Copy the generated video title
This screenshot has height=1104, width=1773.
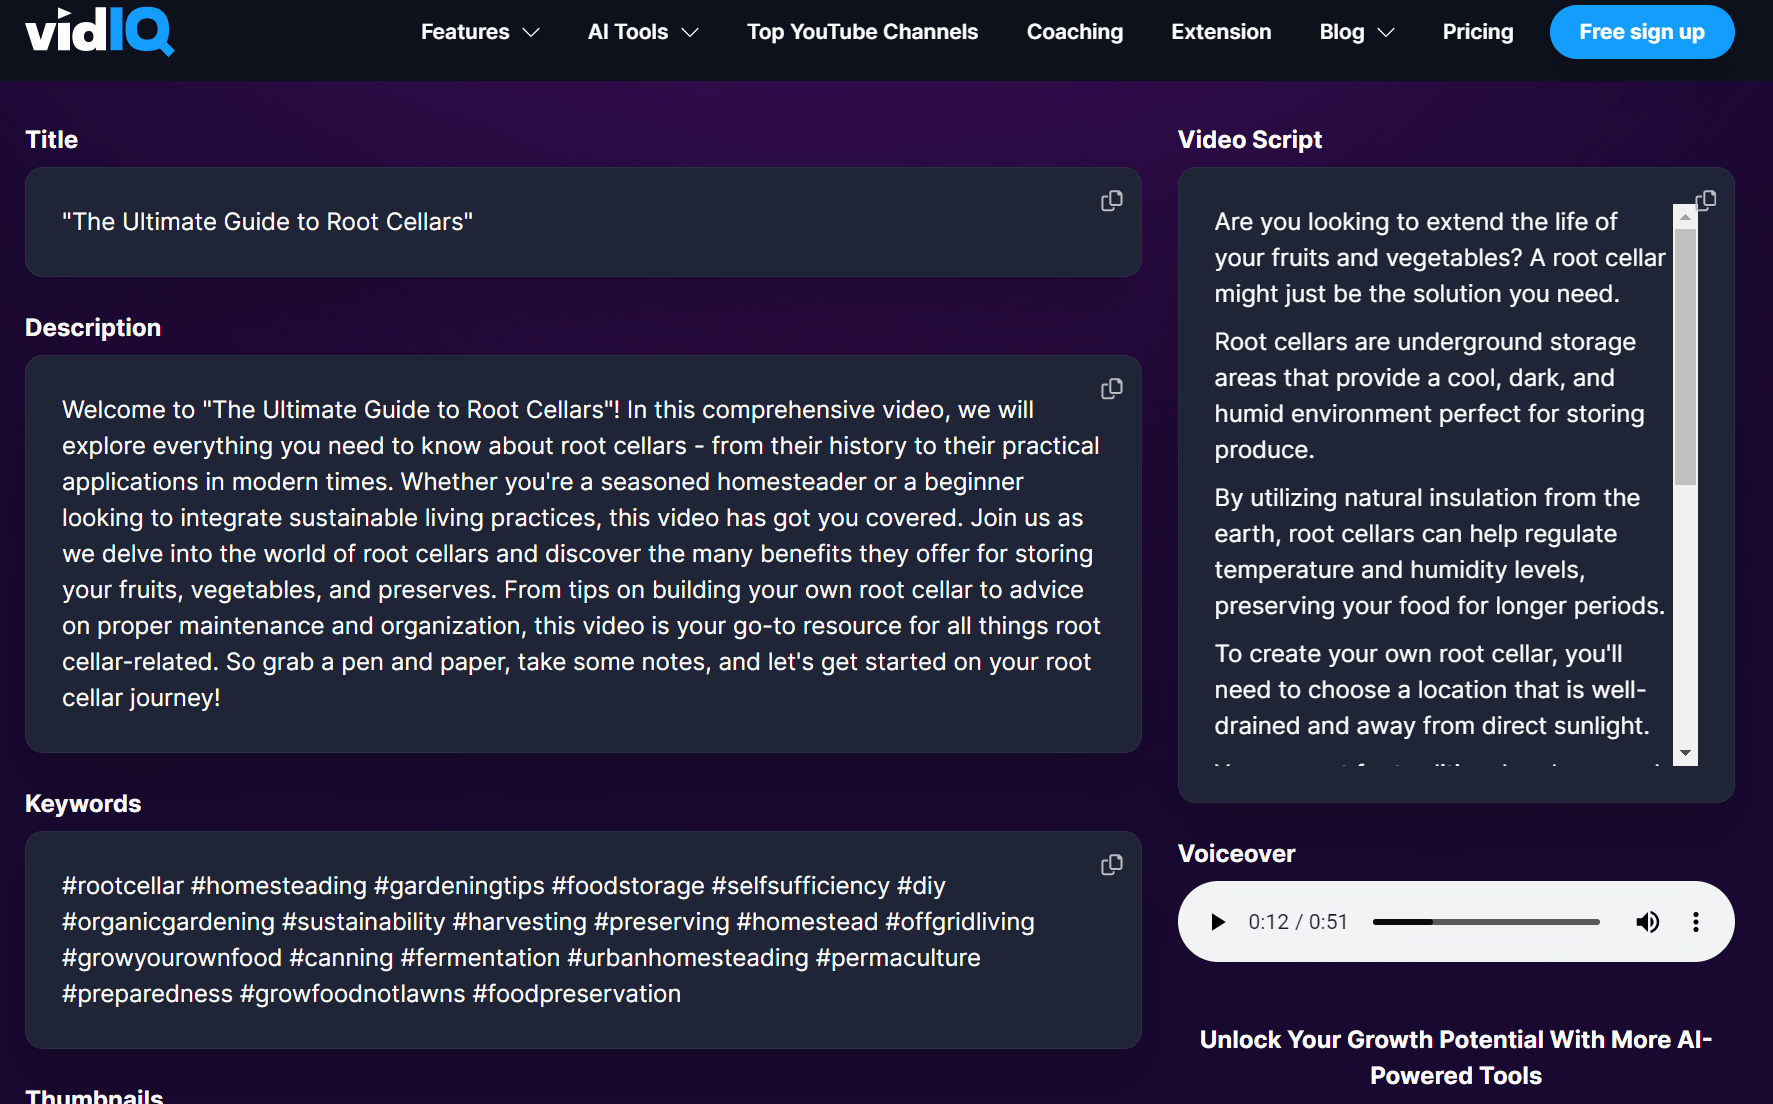click(x=1112, y=201)
